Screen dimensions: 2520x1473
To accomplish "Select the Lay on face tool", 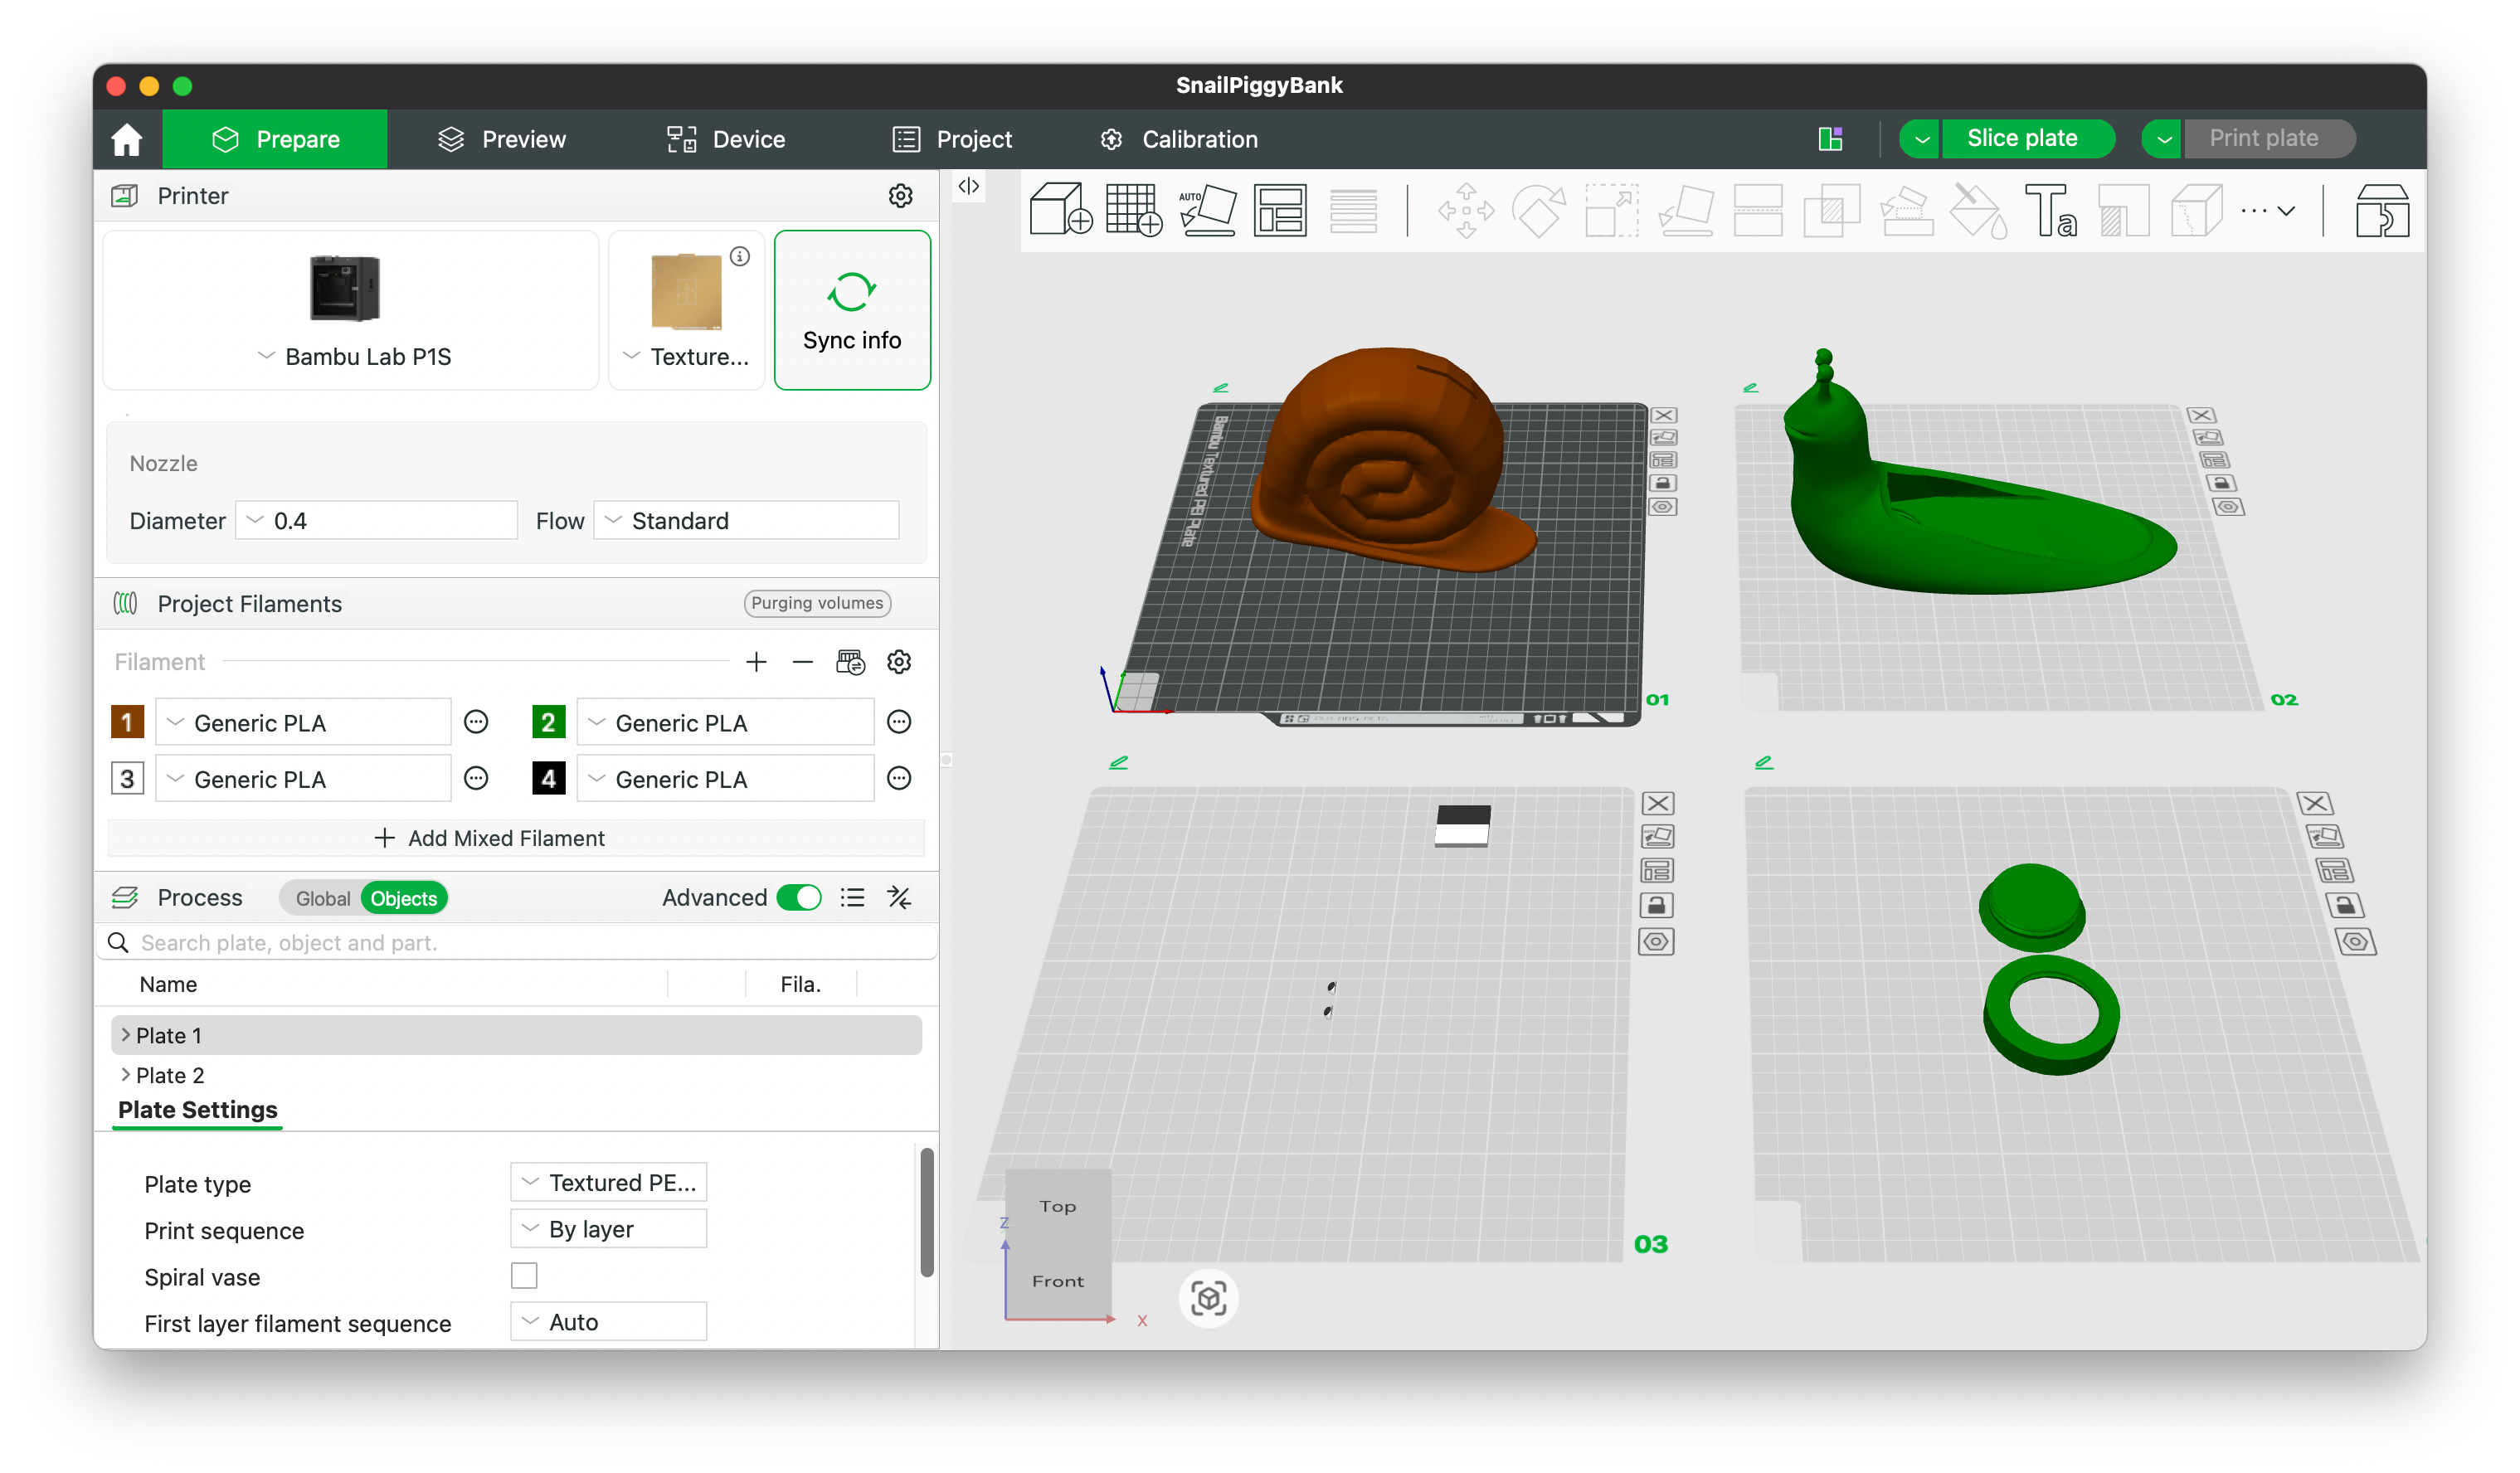I will (x=1686, y=210).
